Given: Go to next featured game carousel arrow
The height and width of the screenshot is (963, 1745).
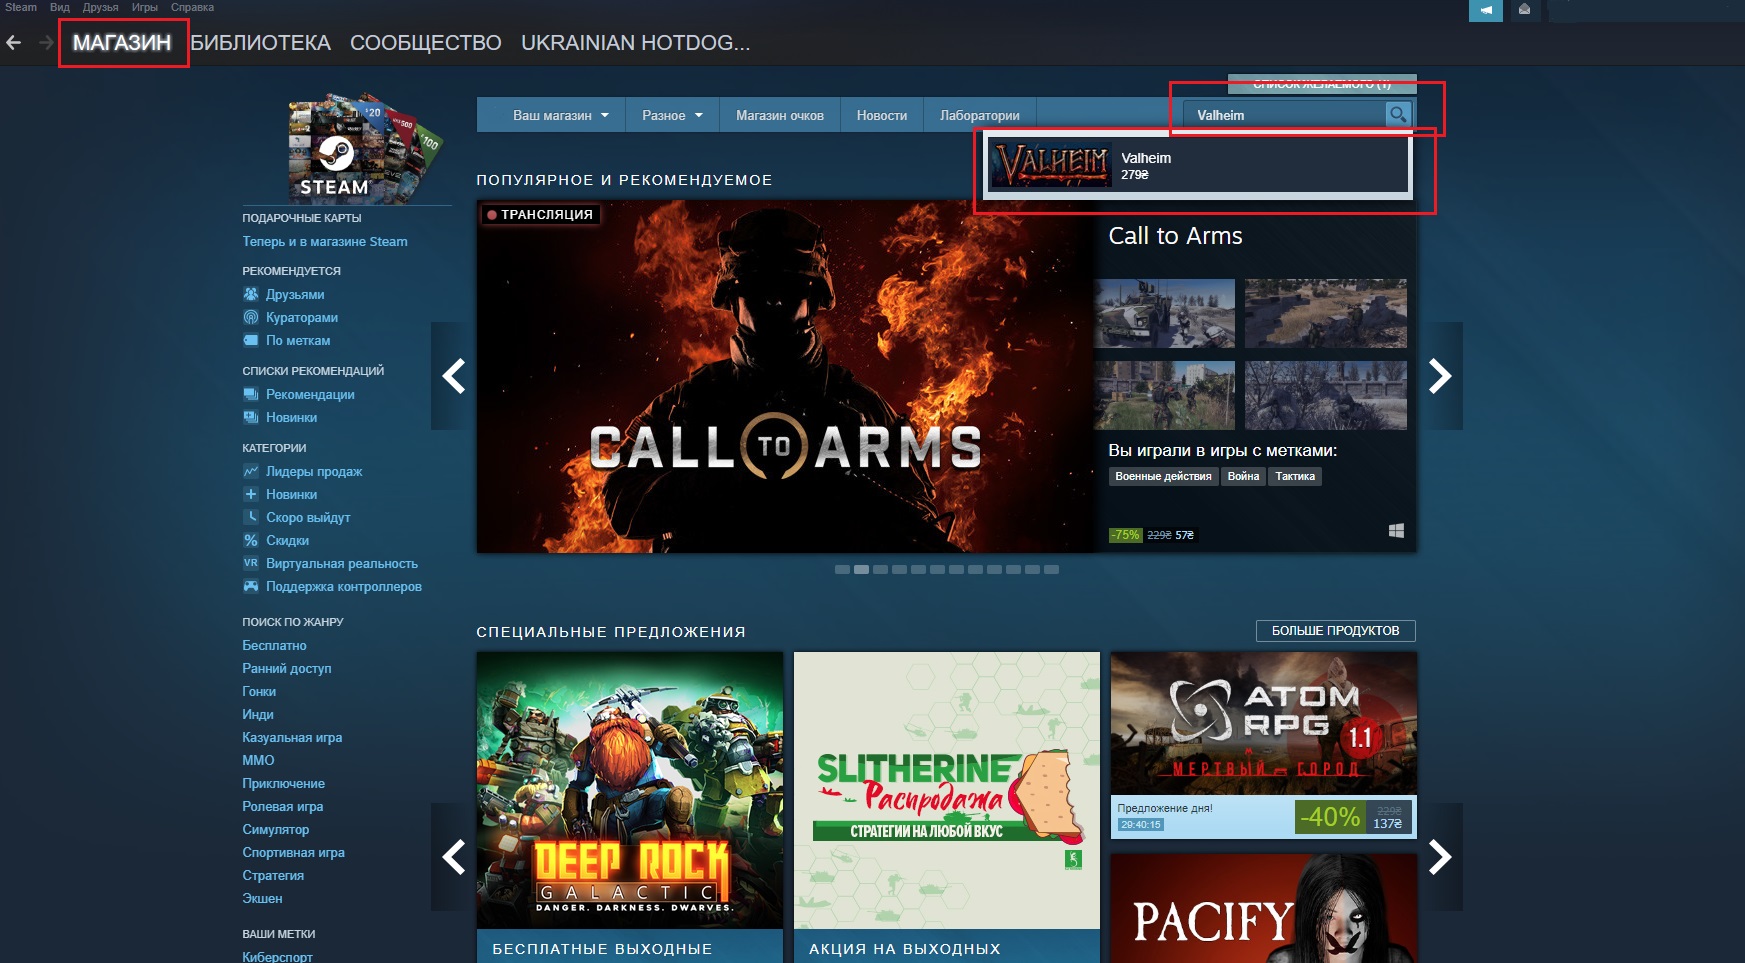Looking at the screenshot, I should (1440, 376).
